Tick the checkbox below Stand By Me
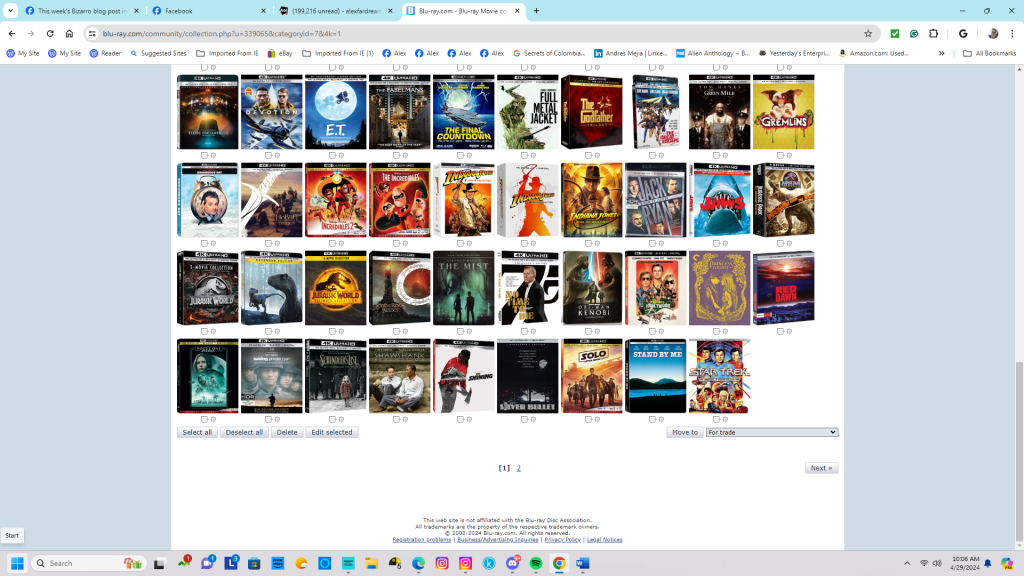This screenshot has height=576, width=1024. pyautogui.click(x=652, y=419)
